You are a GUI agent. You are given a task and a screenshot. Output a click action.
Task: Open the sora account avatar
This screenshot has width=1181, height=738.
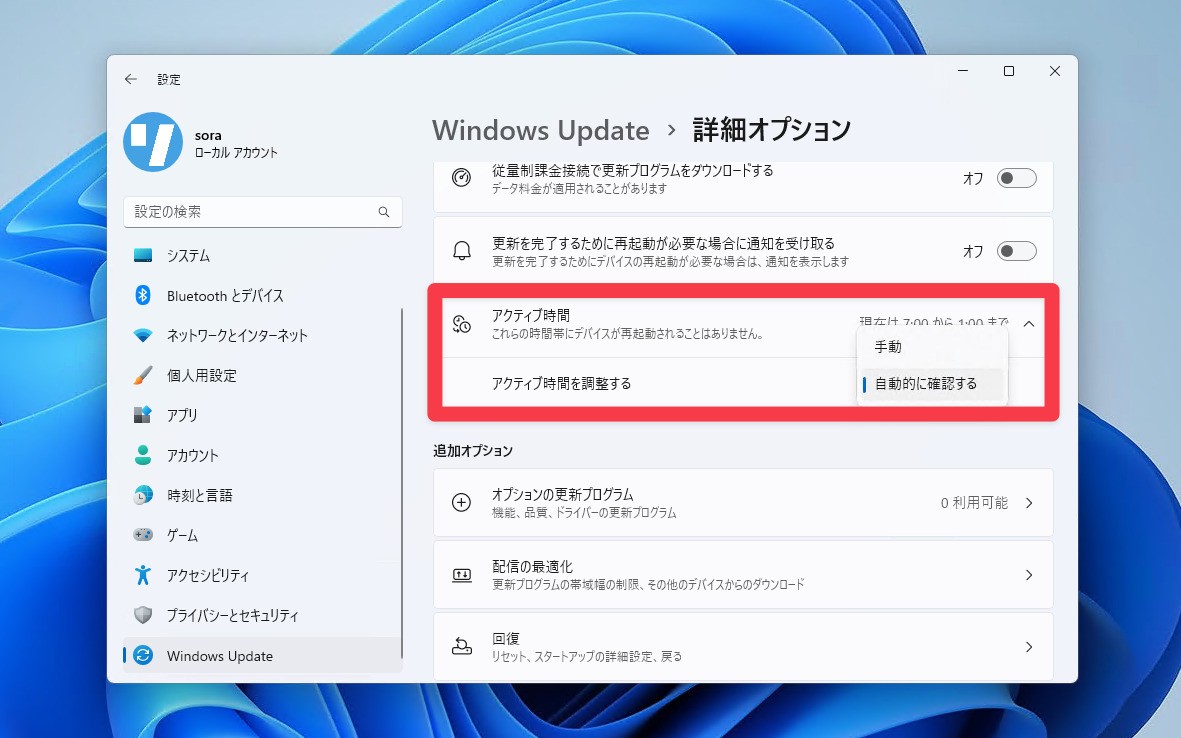153,142
